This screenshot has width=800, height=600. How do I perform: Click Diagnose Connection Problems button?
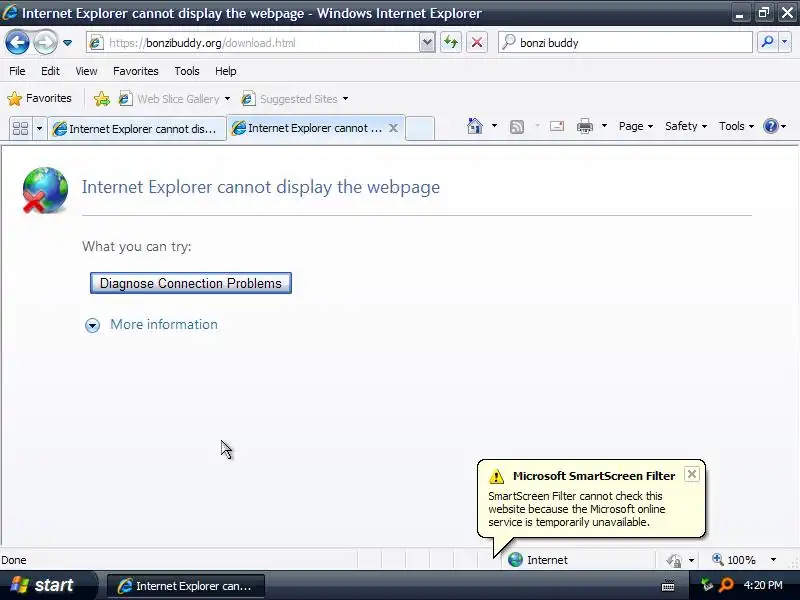click(191, 283)
